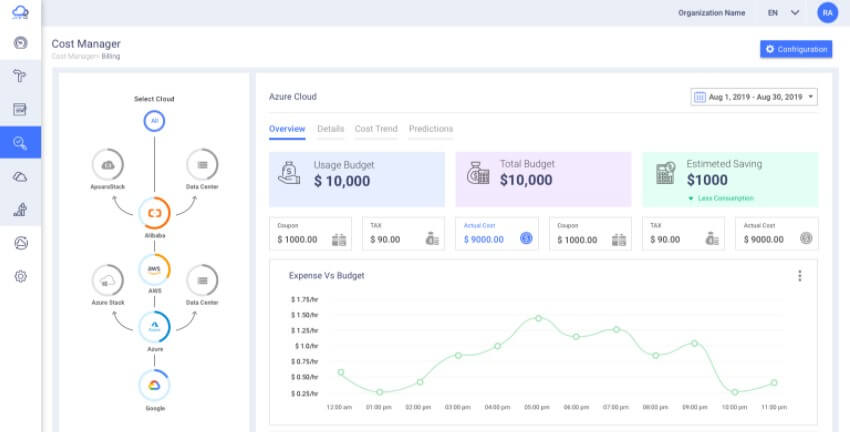Click the Total Budget calculator icon

[x=478, y=173]
